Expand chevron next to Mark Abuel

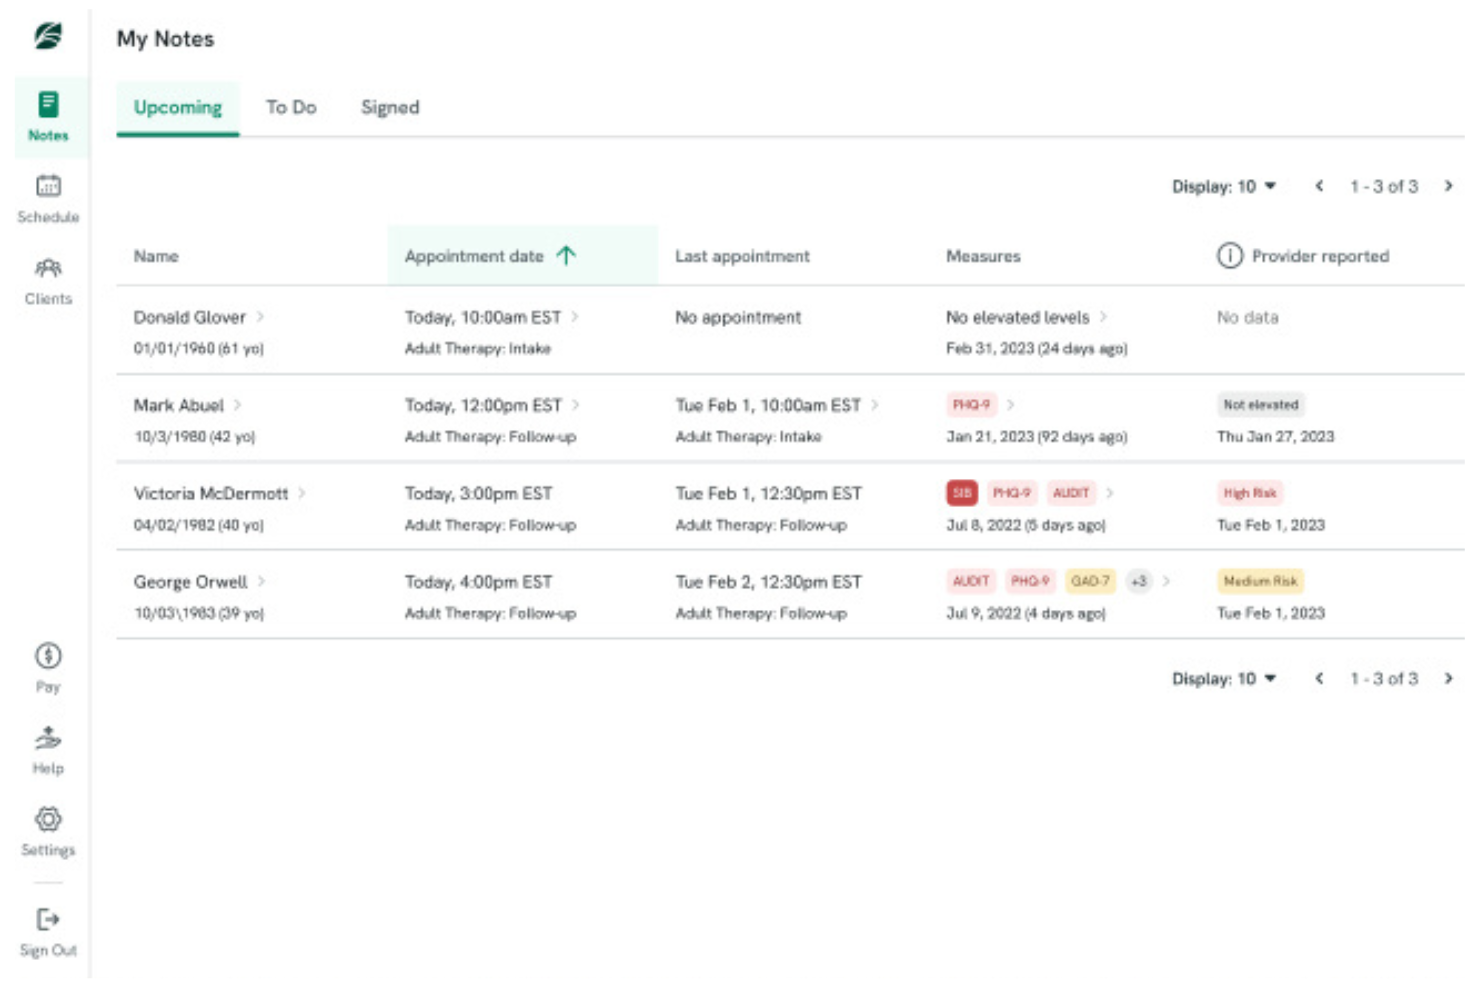pos(238,405)
